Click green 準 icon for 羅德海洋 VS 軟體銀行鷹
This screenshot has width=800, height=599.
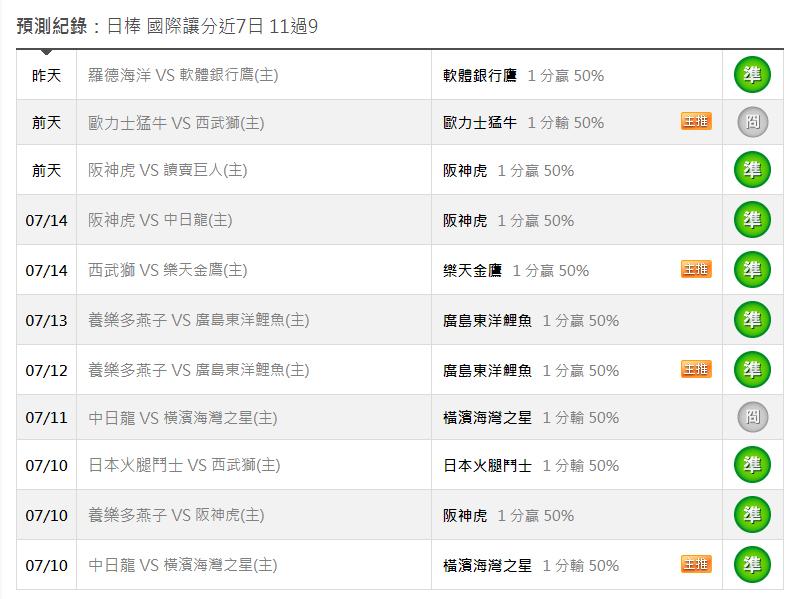tap(752, 75)
